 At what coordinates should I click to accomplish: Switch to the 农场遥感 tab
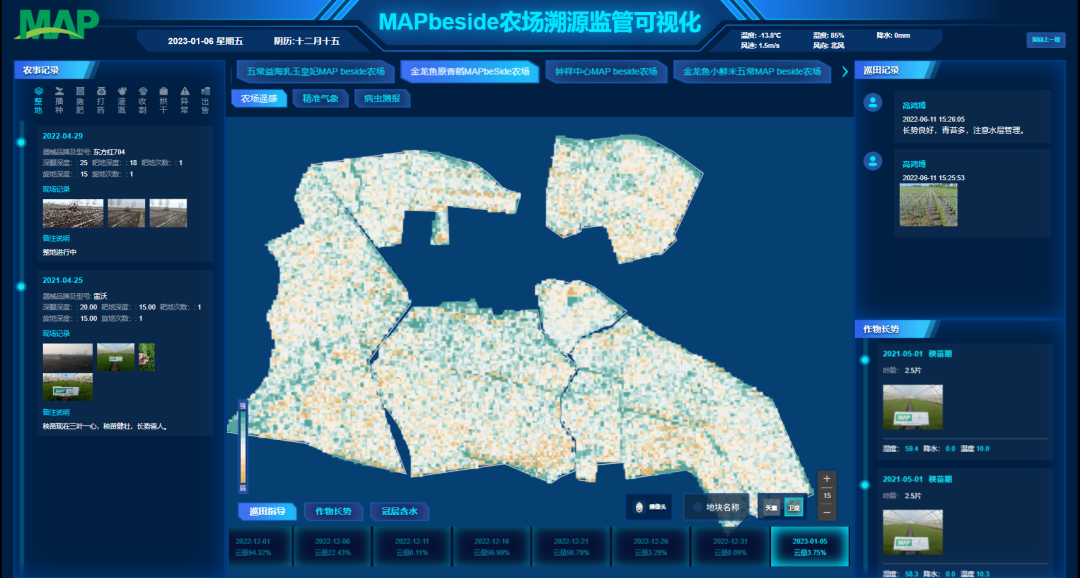coord(259,99)
